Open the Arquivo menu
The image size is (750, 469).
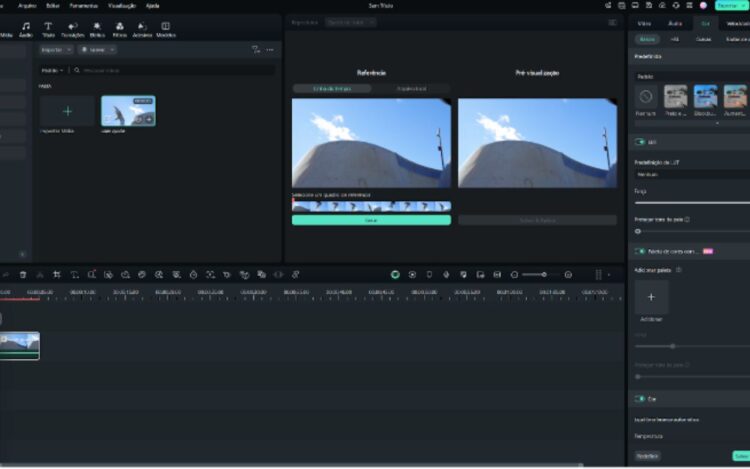point(27,6)
